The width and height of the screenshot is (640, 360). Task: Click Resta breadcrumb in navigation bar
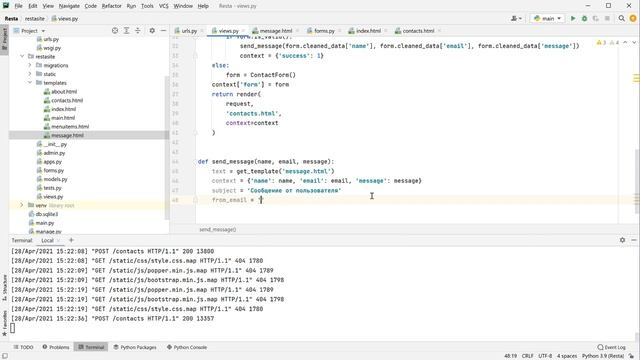pyautogui.click(x=11, y=18)
